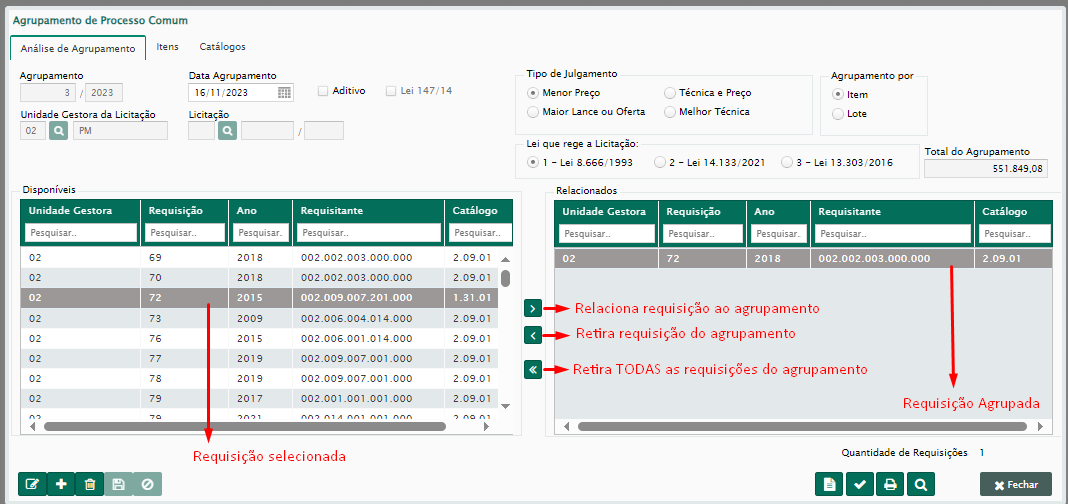Click the document report icon button
This screenshot has width=1068, height=504.
tap(829, 484)
